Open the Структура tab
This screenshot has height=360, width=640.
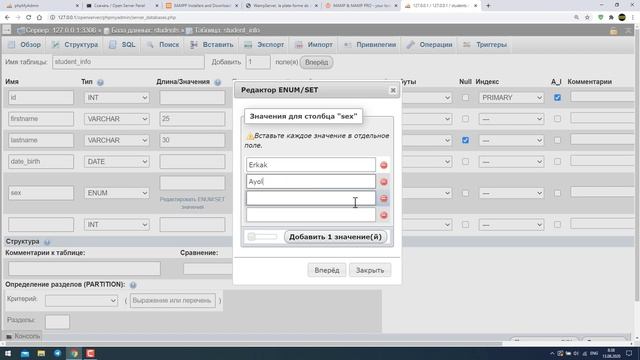pos(75,45)
